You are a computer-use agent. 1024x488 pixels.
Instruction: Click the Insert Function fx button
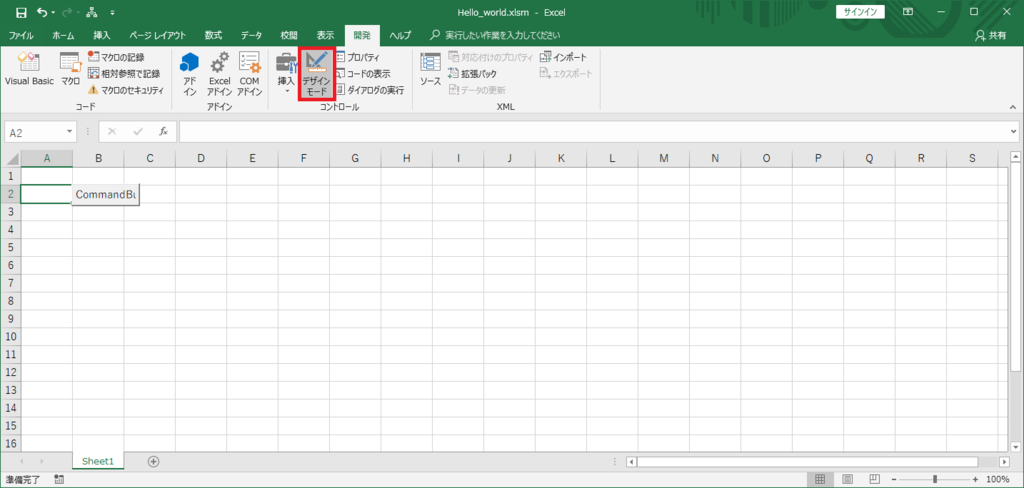click(x=164, y=131)
